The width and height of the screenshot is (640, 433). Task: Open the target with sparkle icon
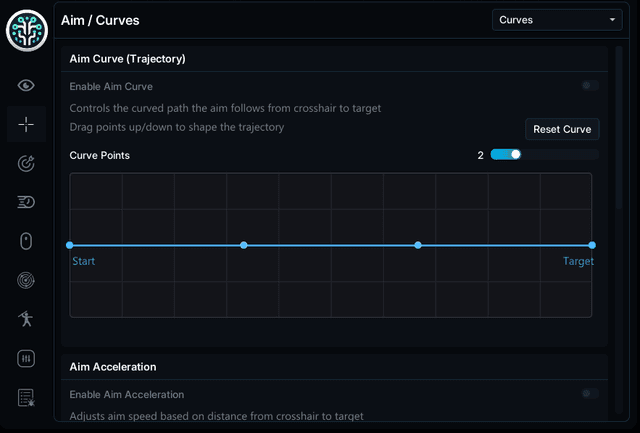pyautogui.click(x=26, y=163)
